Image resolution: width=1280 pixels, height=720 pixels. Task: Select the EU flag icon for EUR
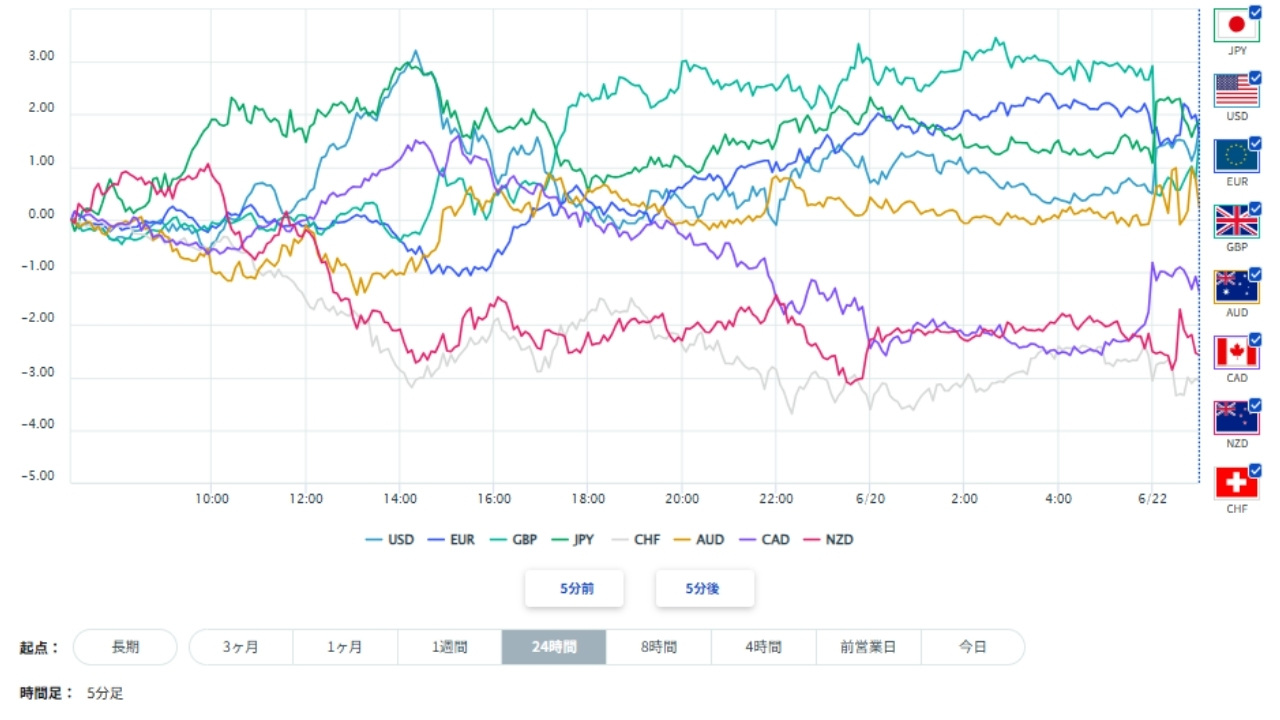(x=1237, y=156)
